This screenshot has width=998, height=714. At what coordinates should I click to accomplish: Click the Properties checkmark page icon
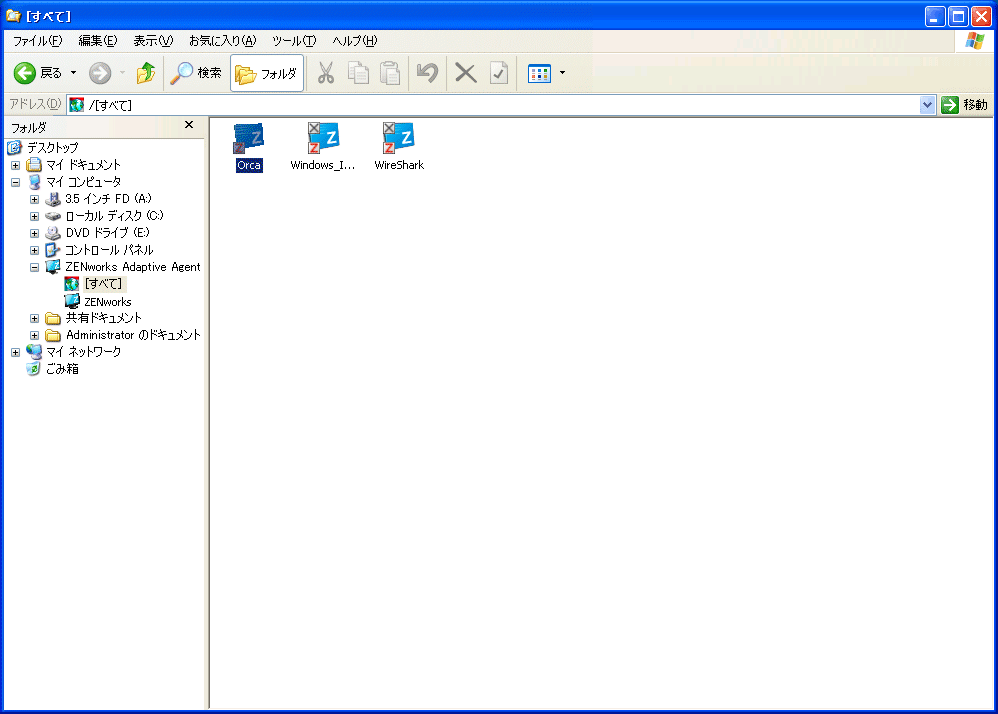499,73
